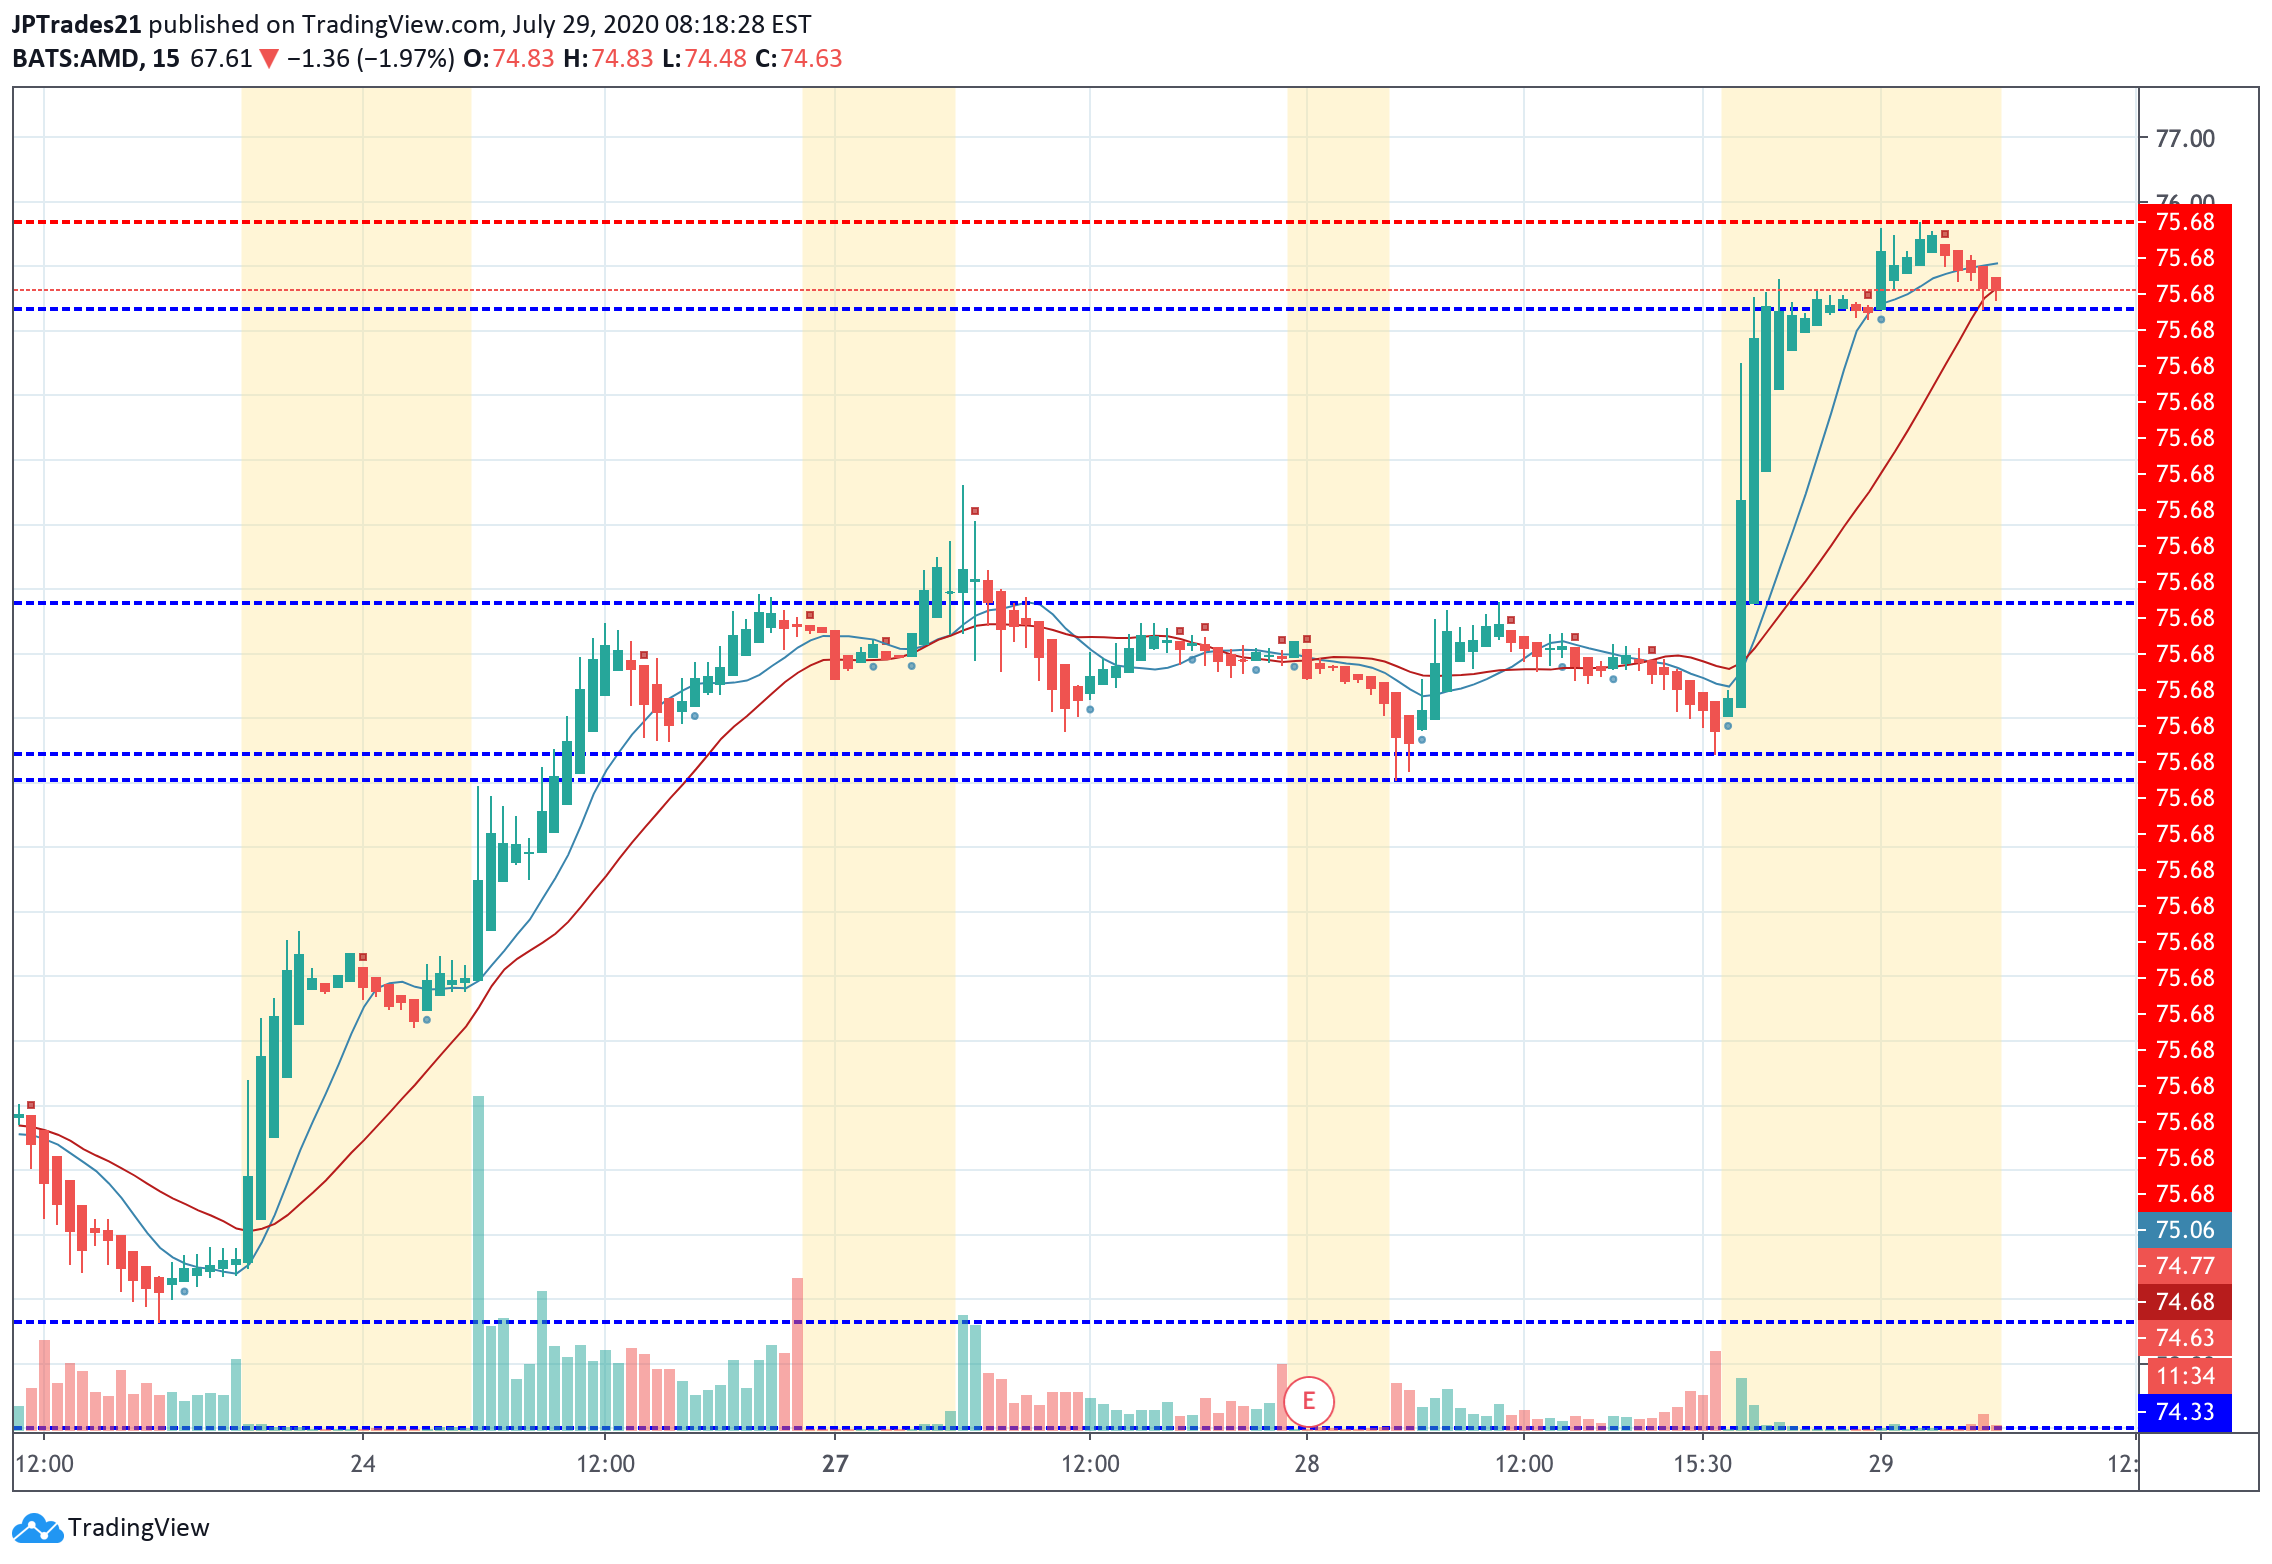The image size is (2272, 1564).
Task: Click the date 28 on time axis
Action: coord(1306,1464)
